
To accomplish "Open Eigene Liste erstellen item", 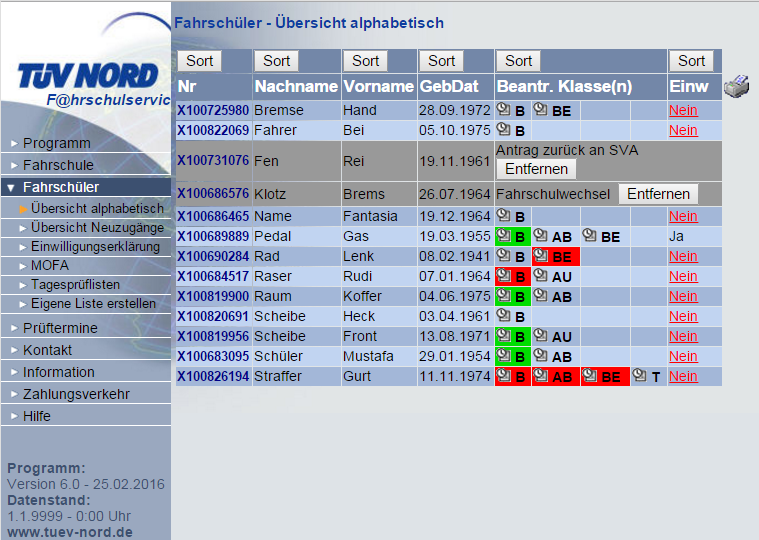I will click(93, 303).
